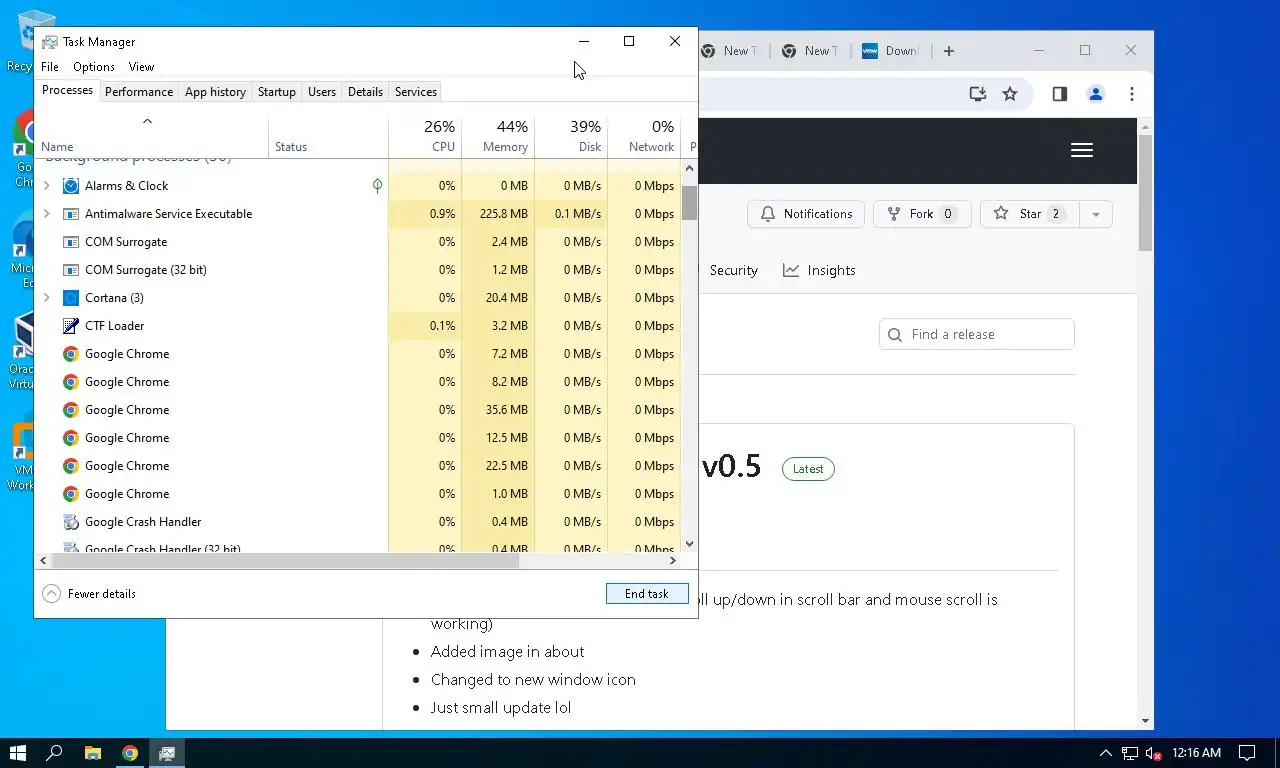Switch to the Services tab

pyautogui.click(x=416, y=92)
